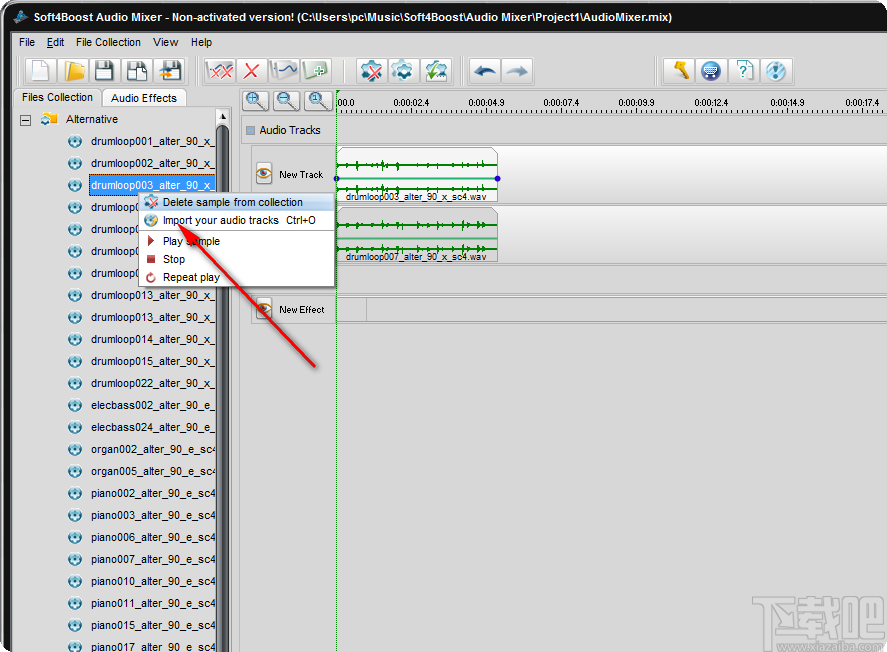Select piano006_alter_90_e_sc4 sample

[x=152, y=537]
